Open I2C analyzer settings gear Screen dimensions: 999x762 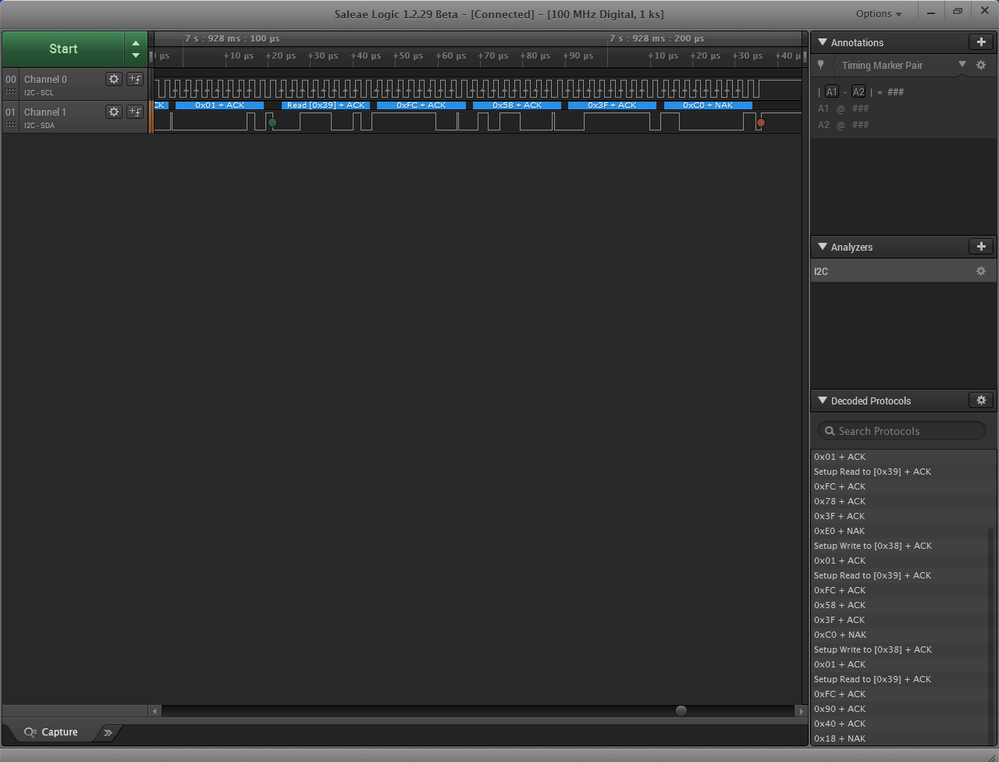pyautogui.click(x=981, y=271)
